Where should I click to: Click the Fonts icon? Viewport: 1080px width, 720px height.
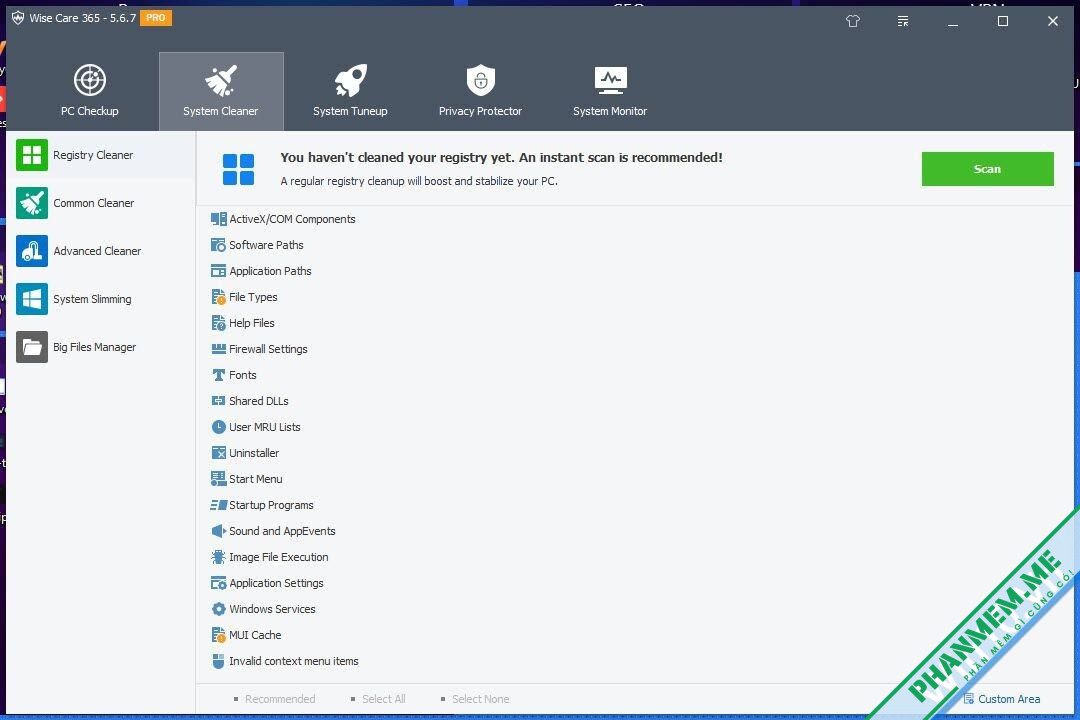click(x=218, y=375)
